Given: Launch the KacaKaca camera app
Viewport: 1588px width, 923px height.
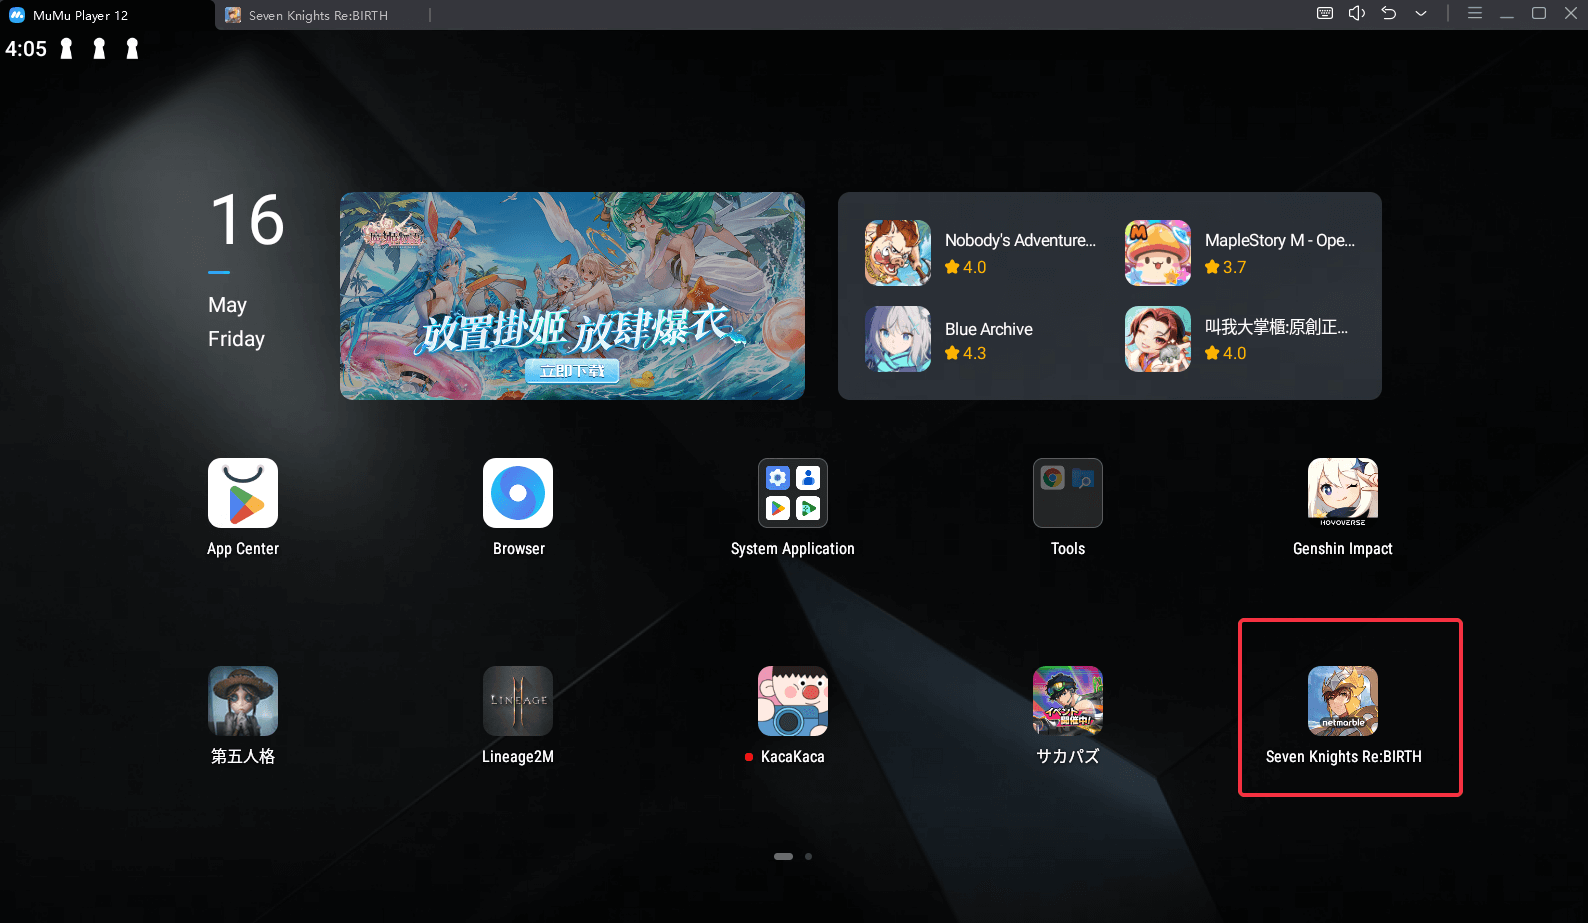Looking at the screenshot, I should (793, 701).
